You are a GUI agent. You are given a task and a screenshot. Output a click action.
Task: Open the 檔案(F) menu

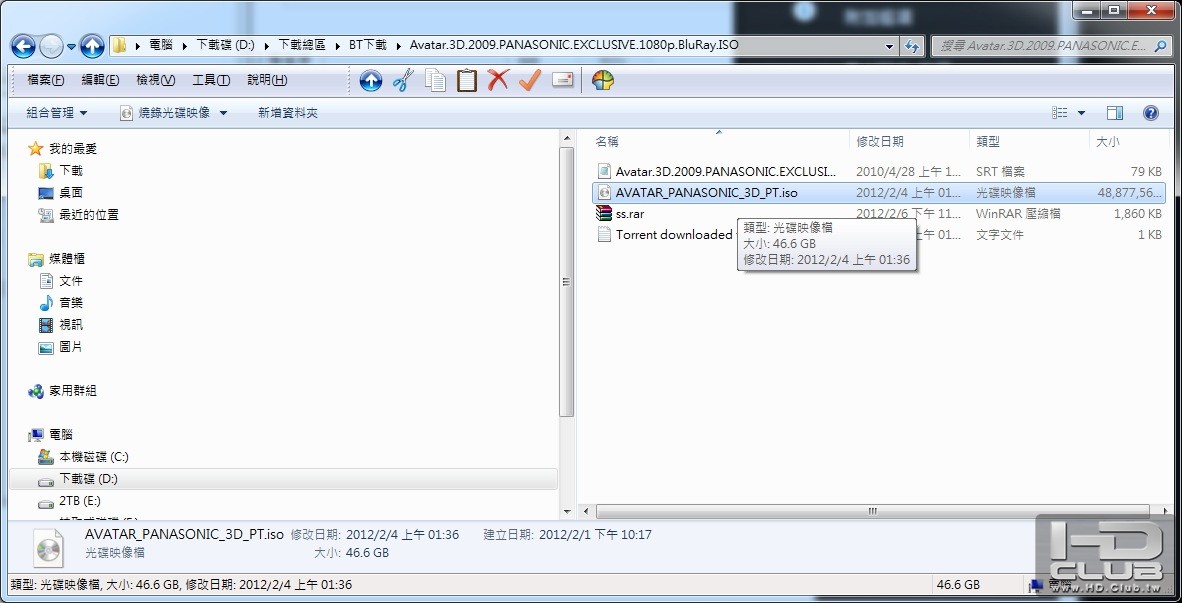click(45, 80)
